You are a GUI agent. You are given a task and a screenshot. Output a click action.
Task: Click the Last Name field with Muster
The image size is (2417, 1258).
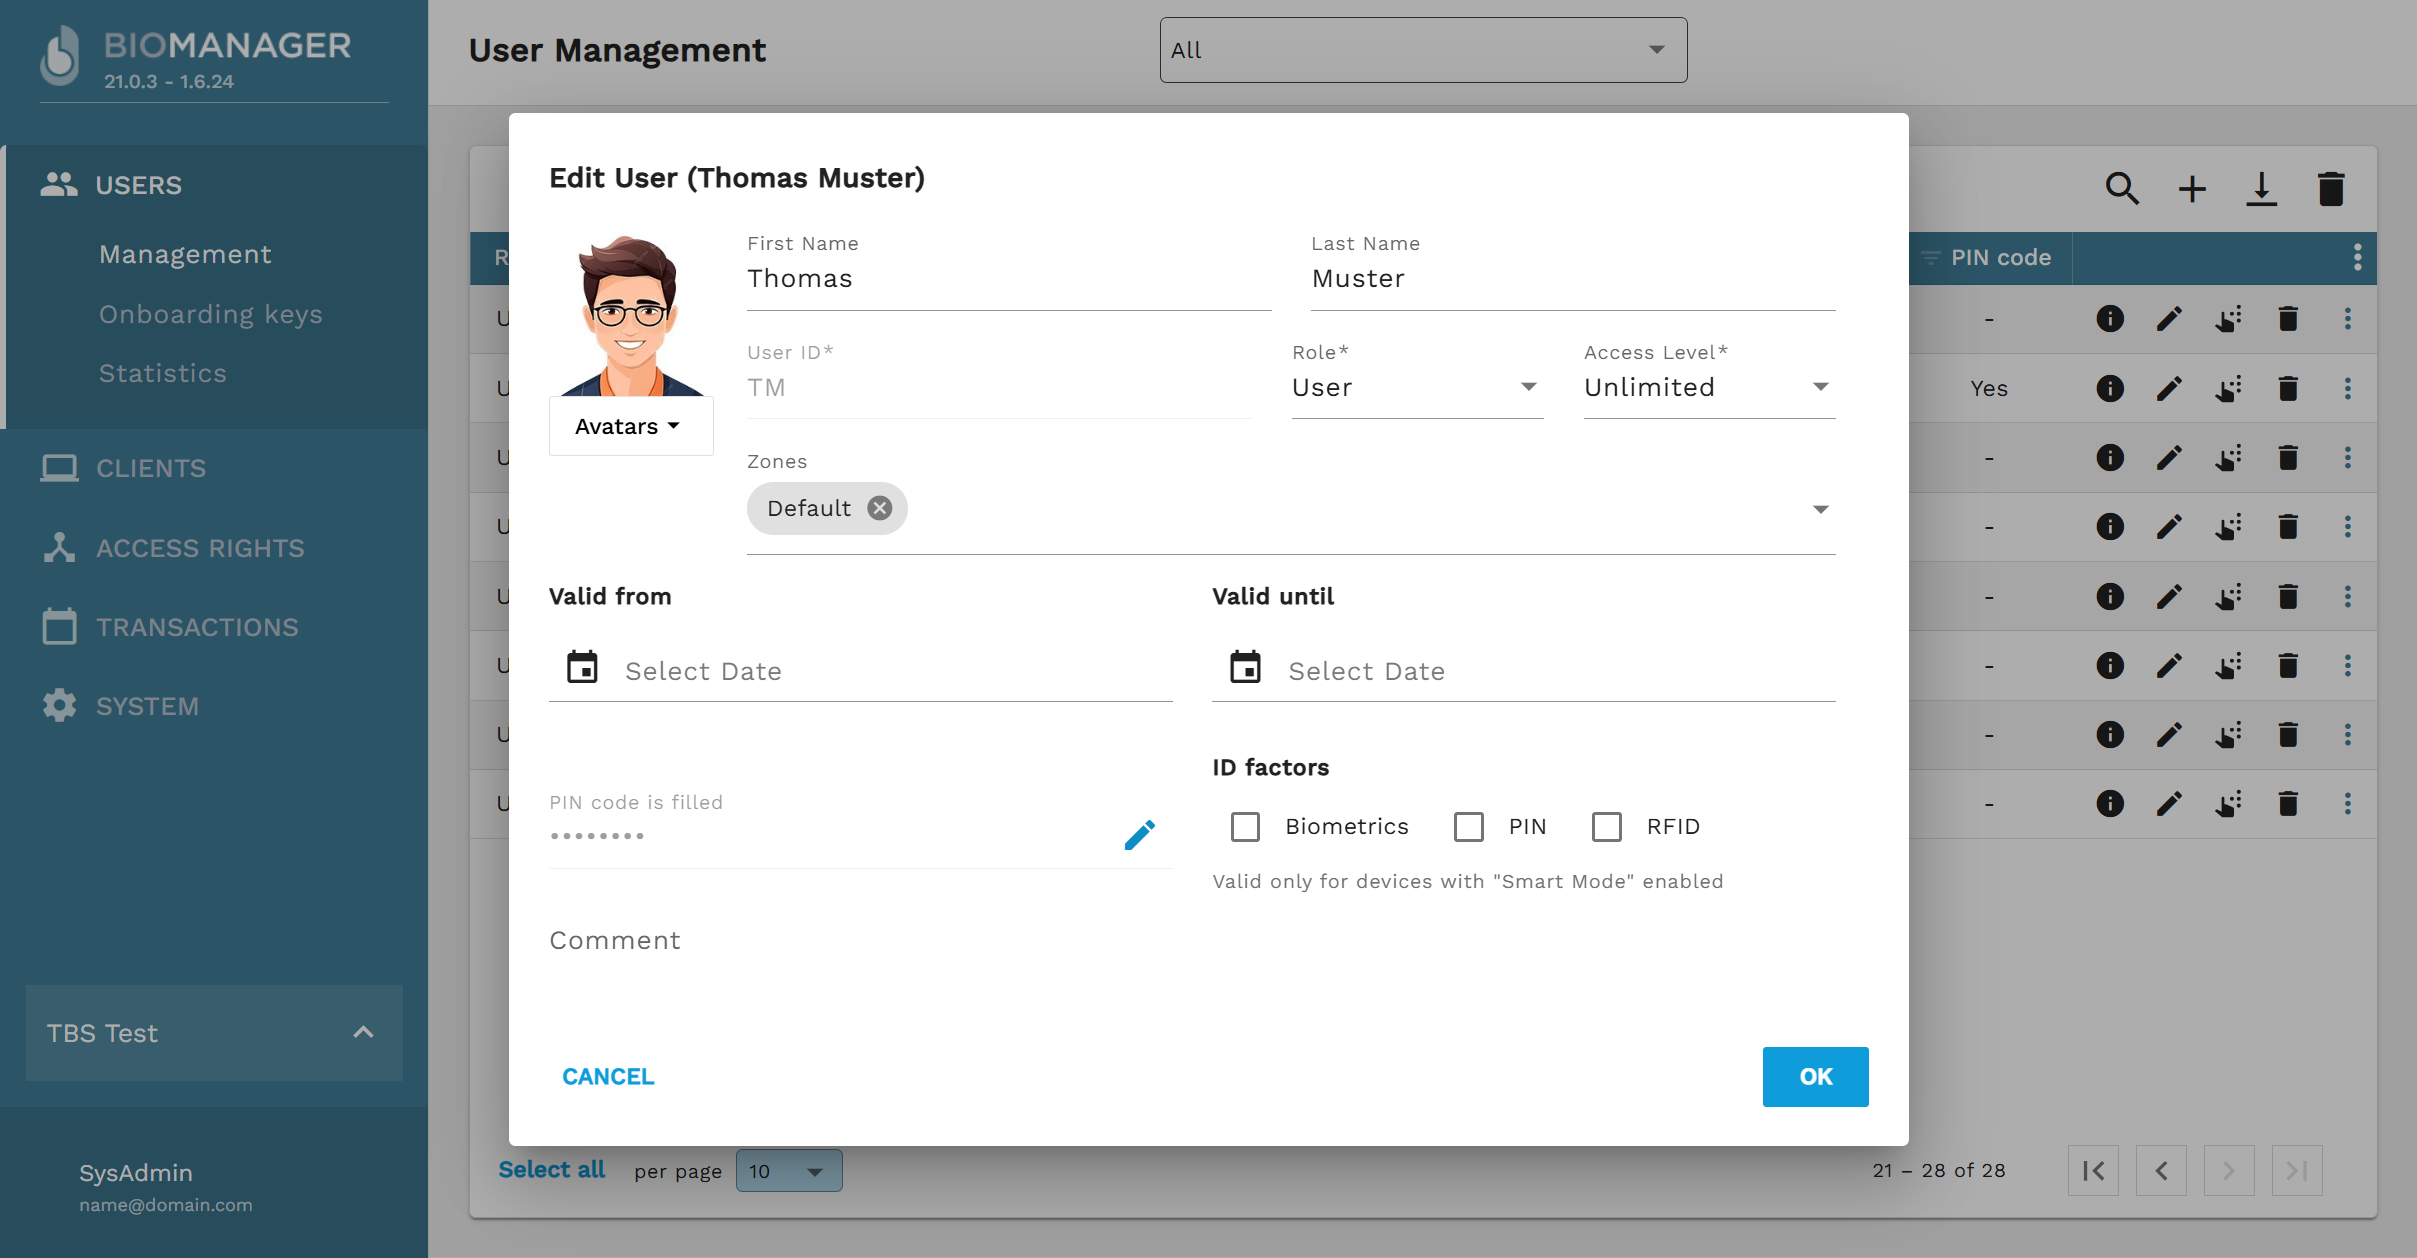tap(1573, 279)
